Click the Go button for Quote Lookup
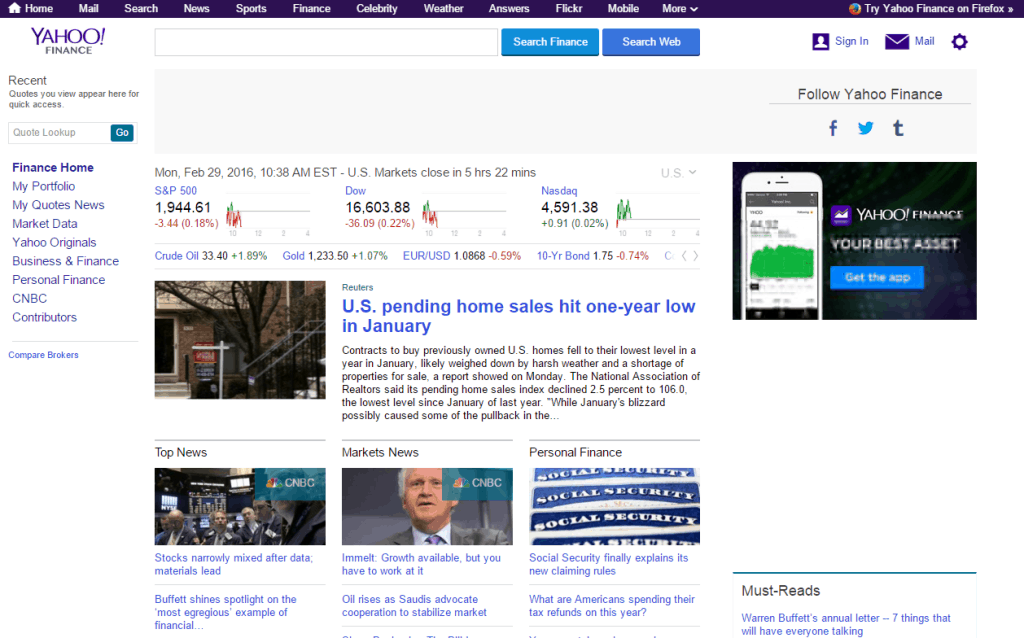 click(122, 133)
